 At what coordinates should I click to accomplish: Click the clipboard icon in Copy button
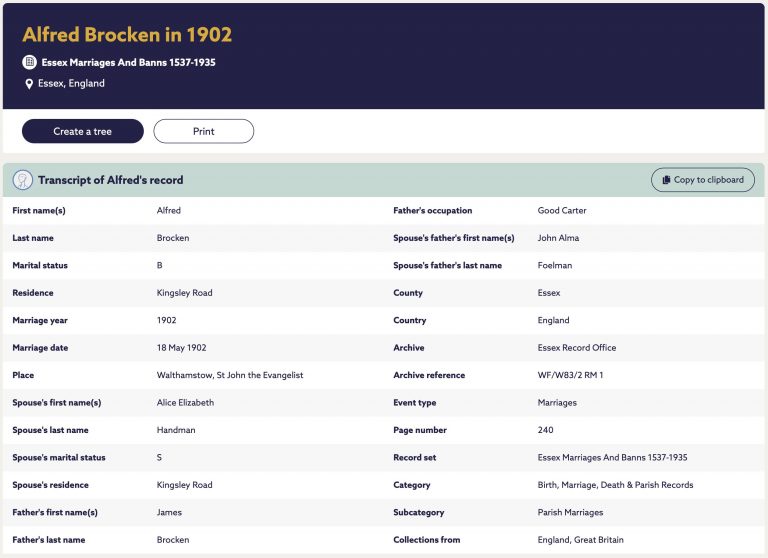pos(666,180)
